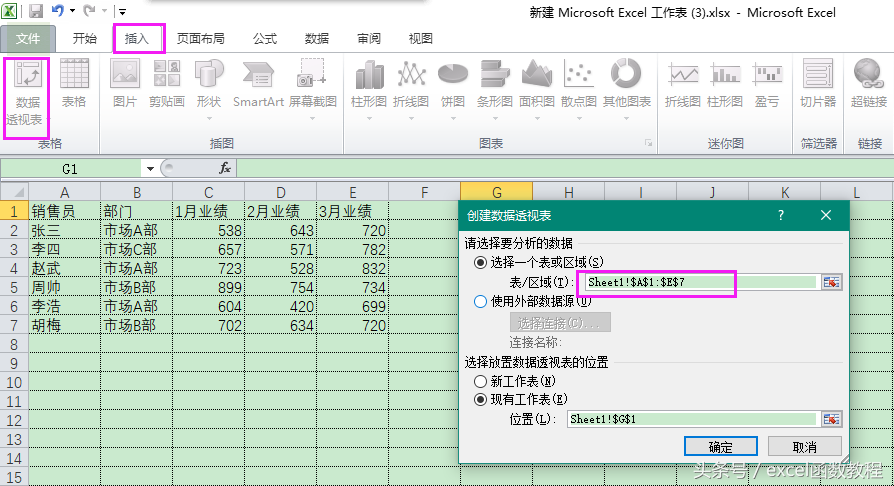Click the Name Box showing G1
The width and height of the screenshot is (894, 486).
71,169
